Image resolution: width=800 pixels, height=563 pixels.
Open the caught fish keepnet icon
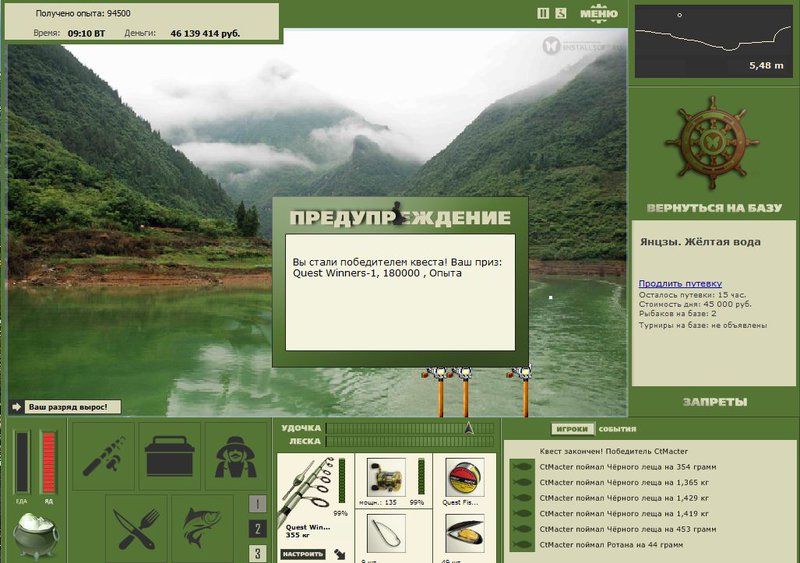[x=203, y=529]
